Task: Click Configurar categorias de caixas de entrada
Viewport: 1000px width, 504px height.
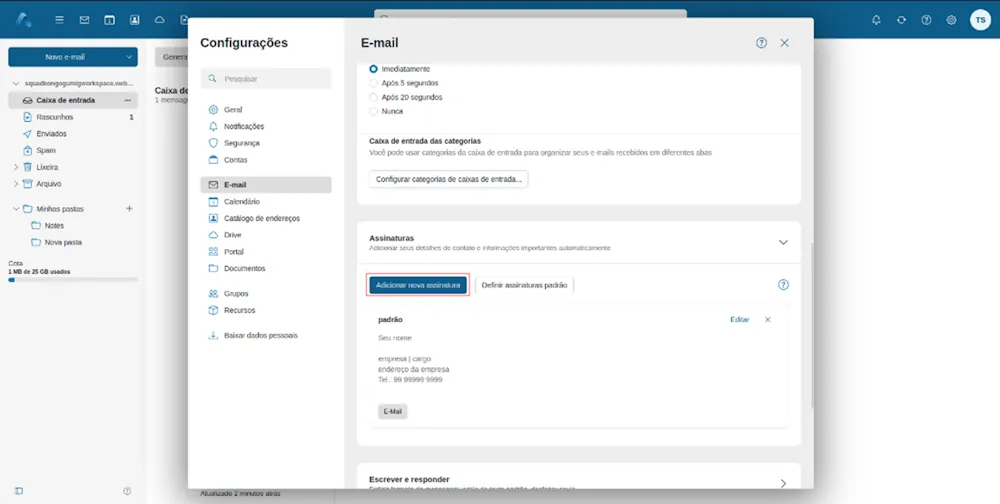Action: (x=448, y=179)
